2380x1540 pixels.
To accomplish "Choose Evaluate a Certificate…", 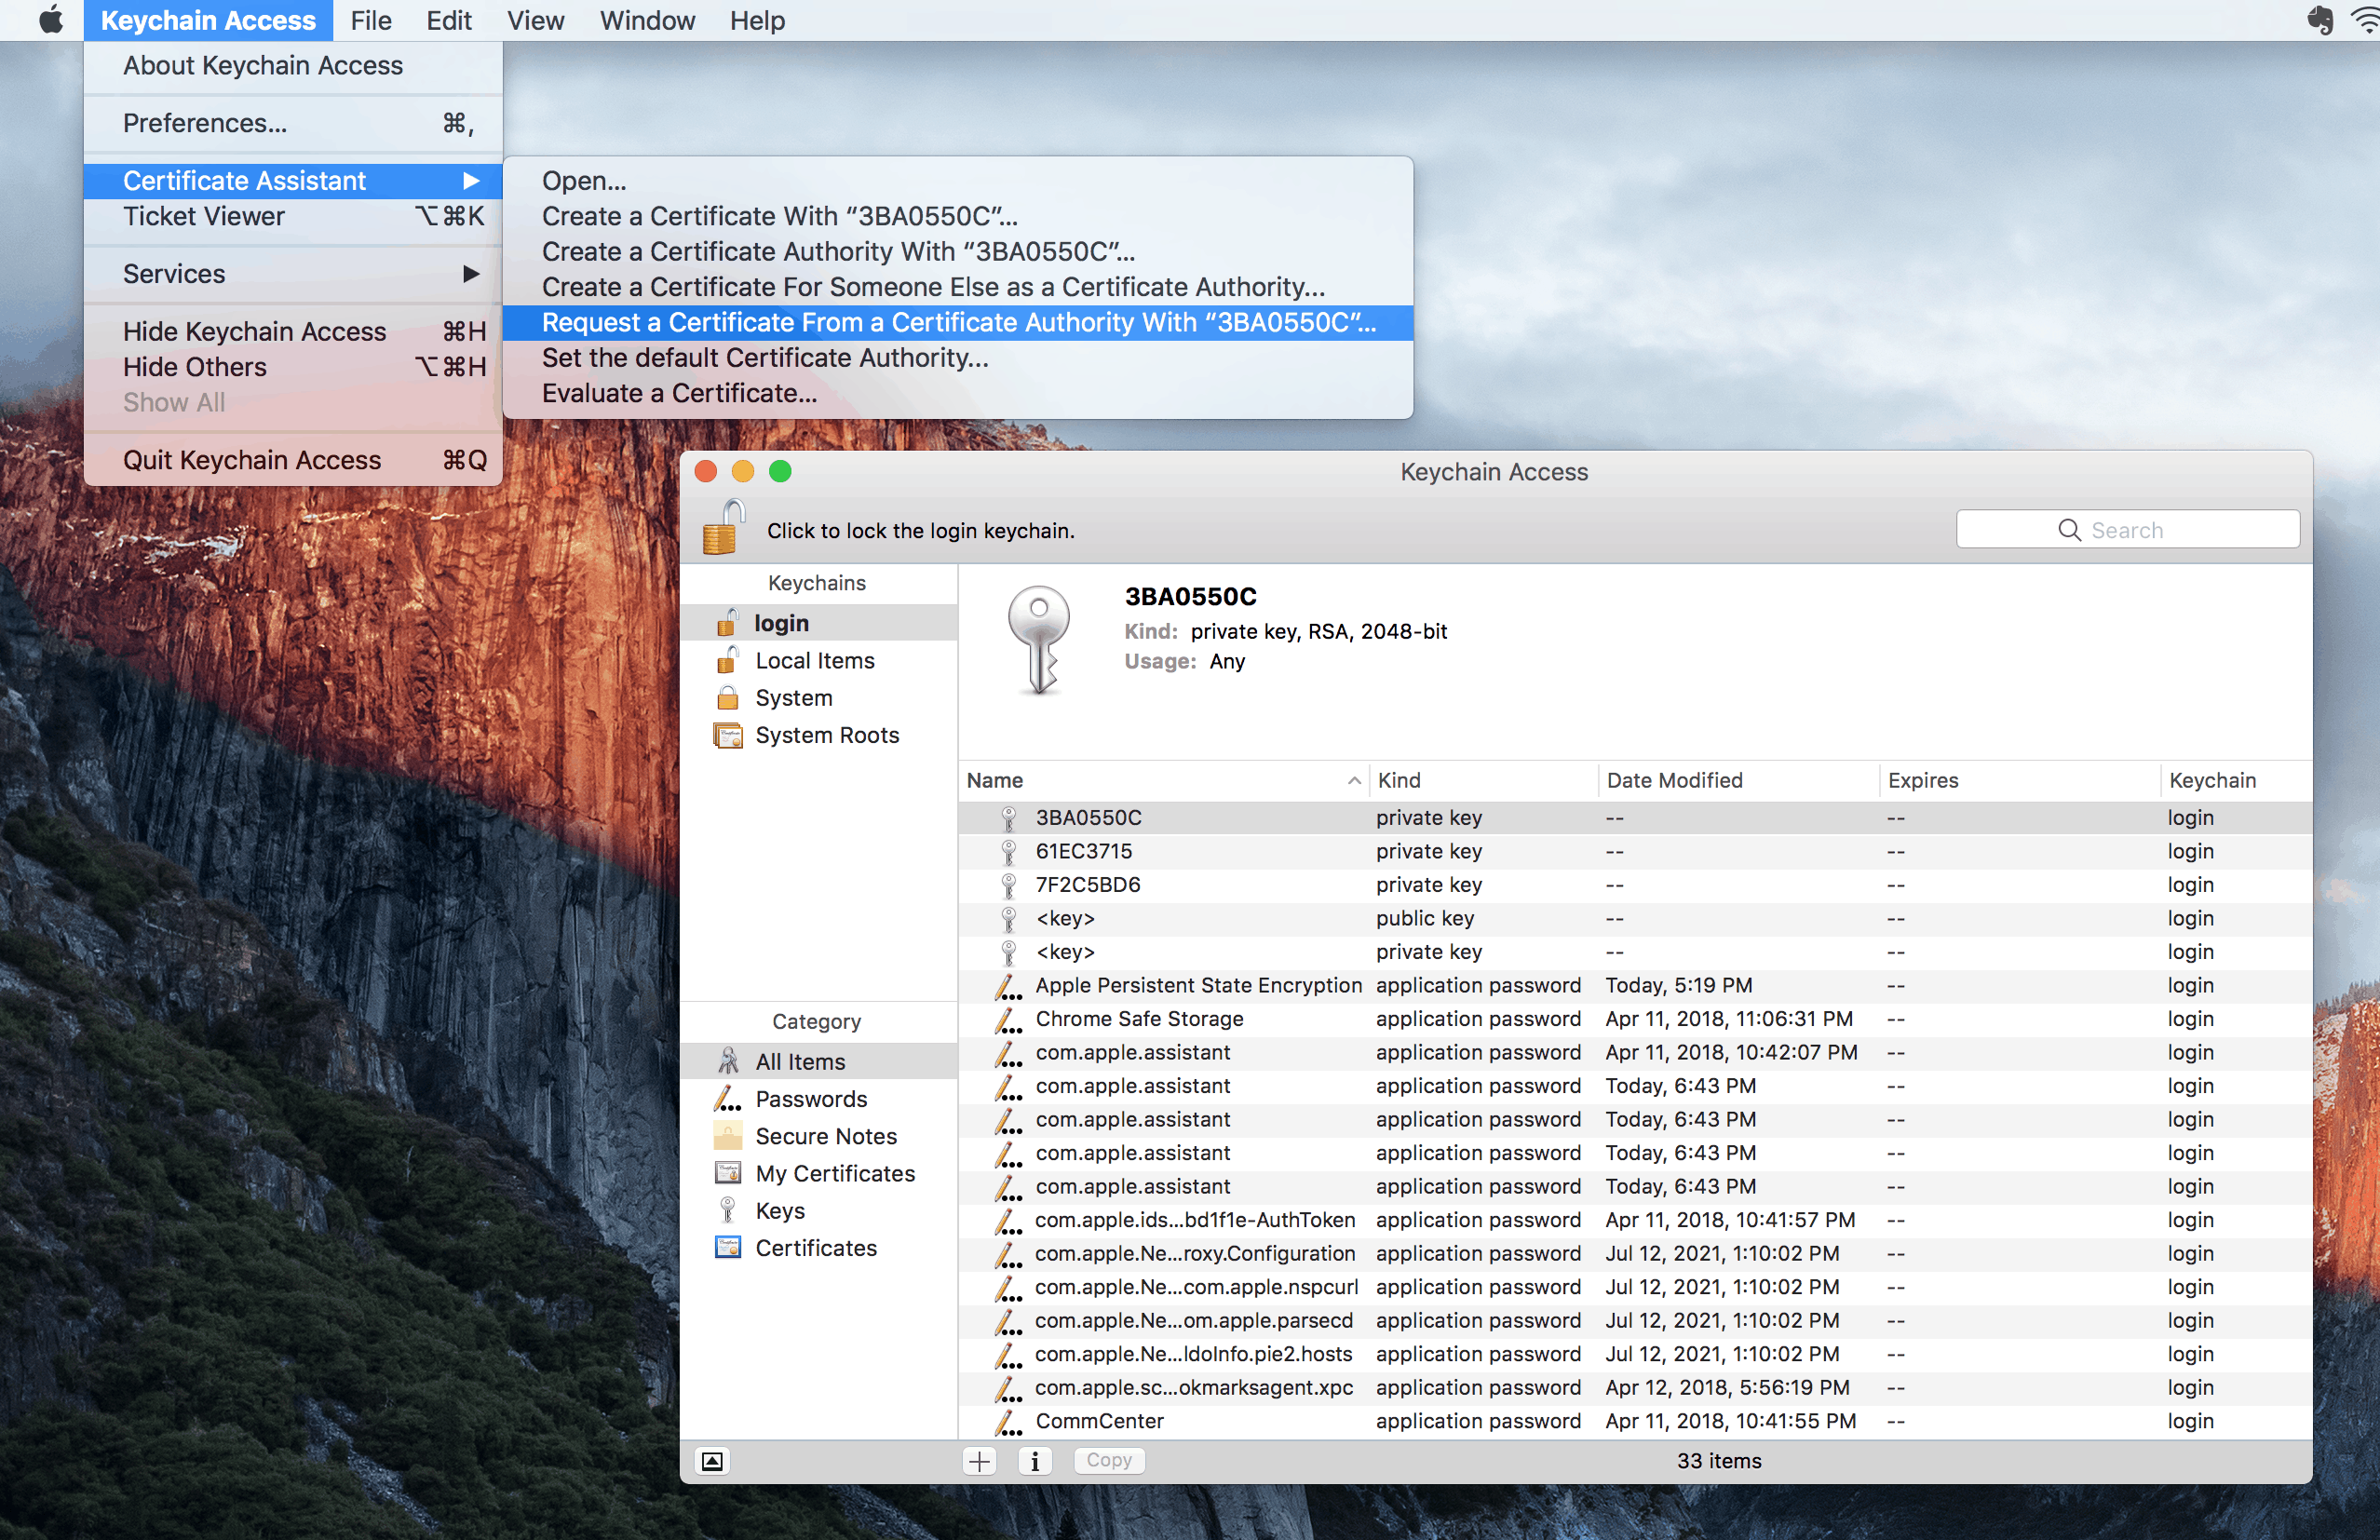I will pos(958,393).
